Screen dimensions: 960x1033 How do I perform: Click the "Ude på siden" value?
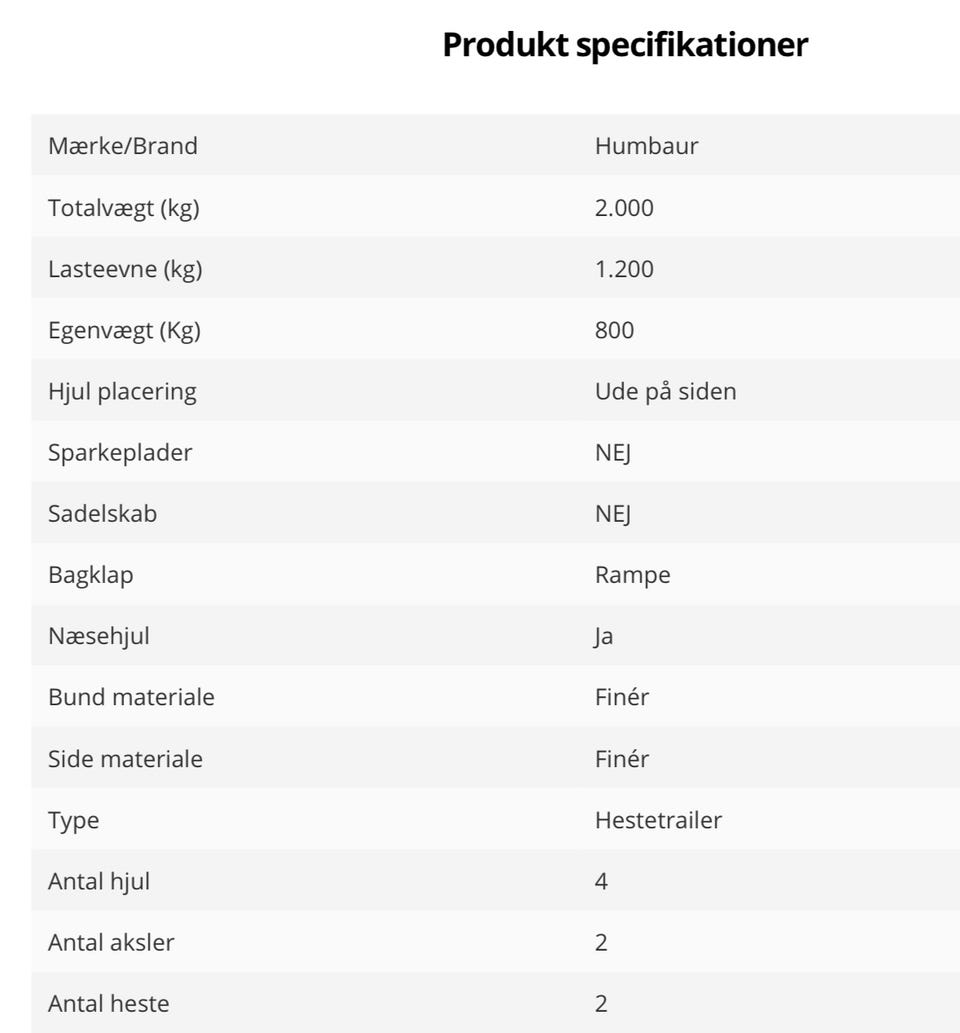(665, 391)
